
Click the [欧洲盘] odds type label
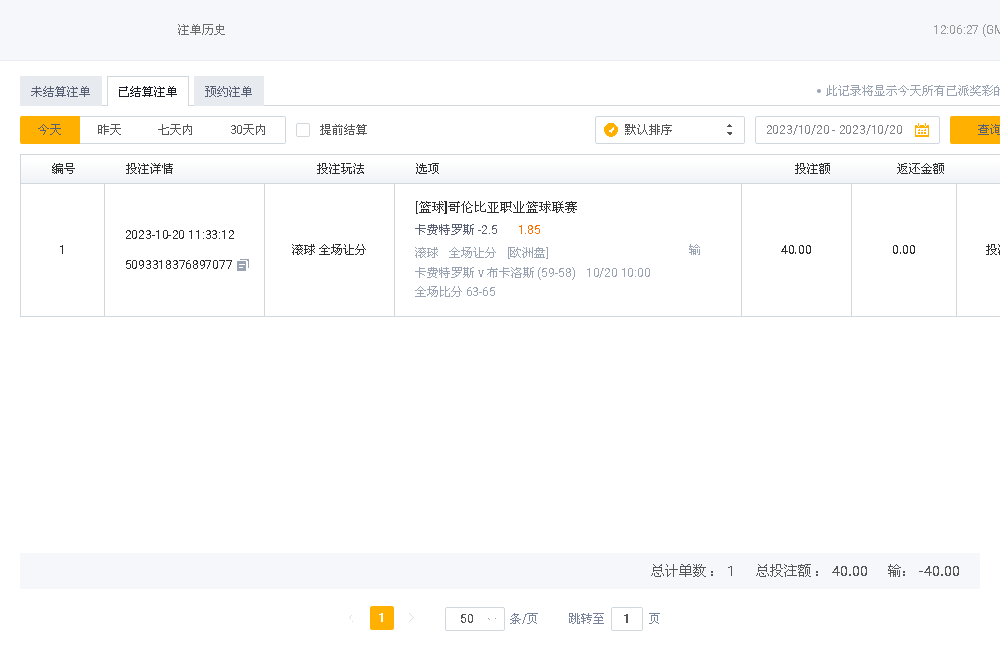tap(528, 253)
